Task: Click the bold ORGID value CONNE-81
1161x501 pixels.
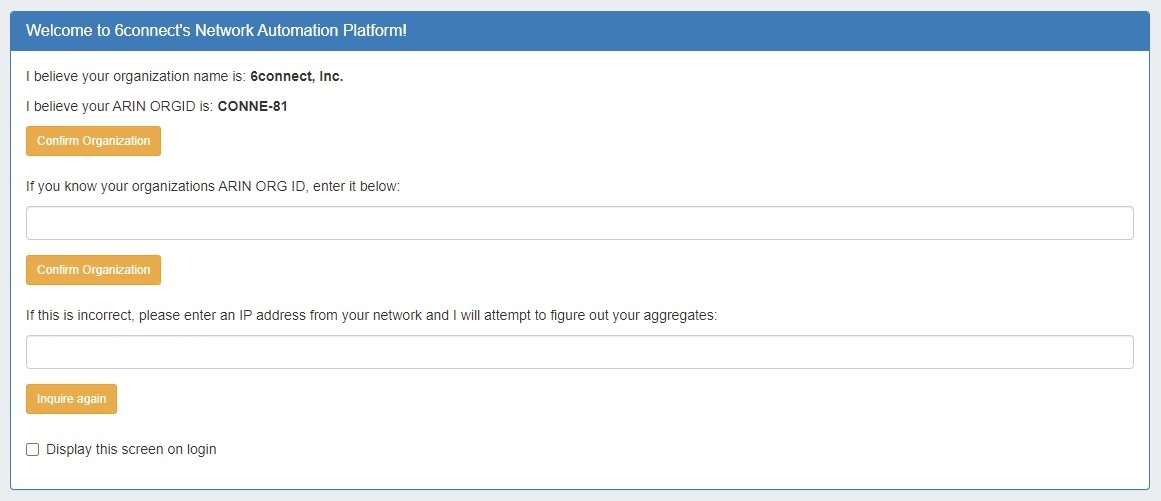Action: (252, 106)
